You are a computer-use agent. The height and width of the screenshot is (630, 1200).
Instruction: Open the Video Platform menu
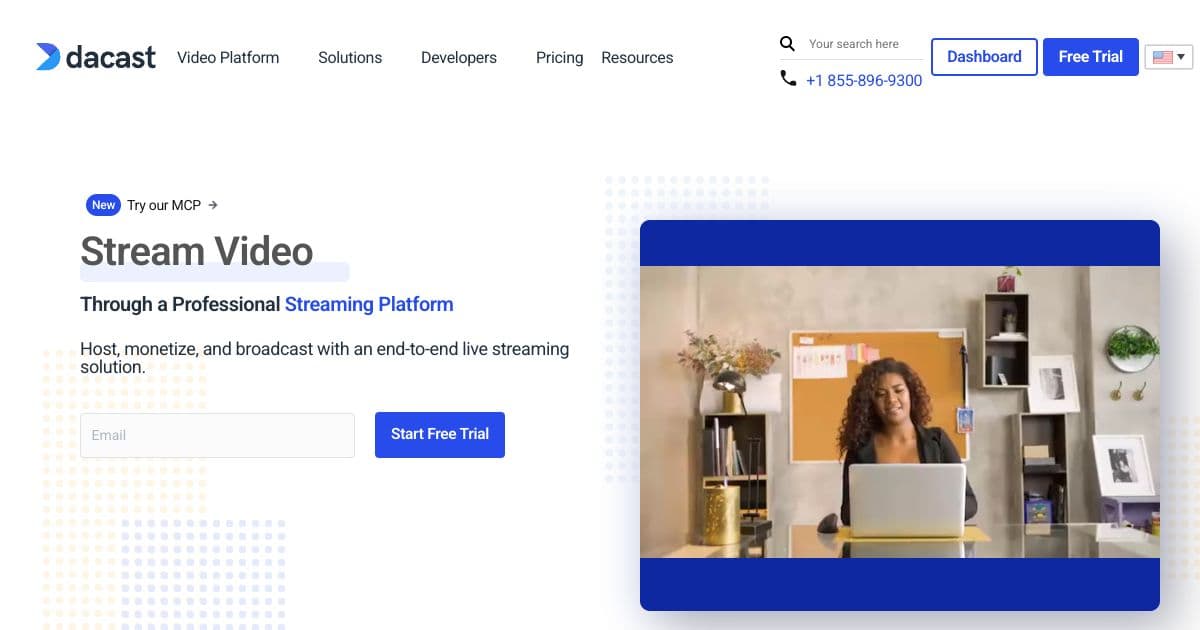click(228, 58)
